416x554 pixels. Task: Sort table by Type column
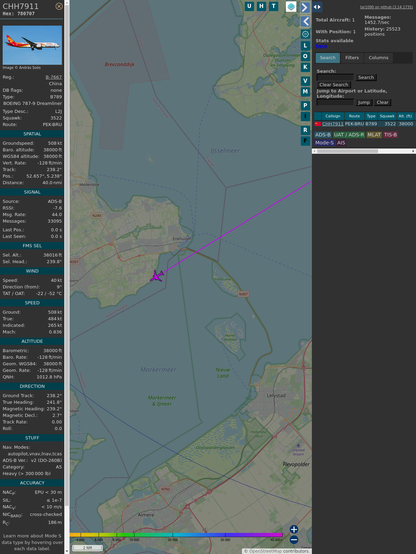click(x=371, y=116)
